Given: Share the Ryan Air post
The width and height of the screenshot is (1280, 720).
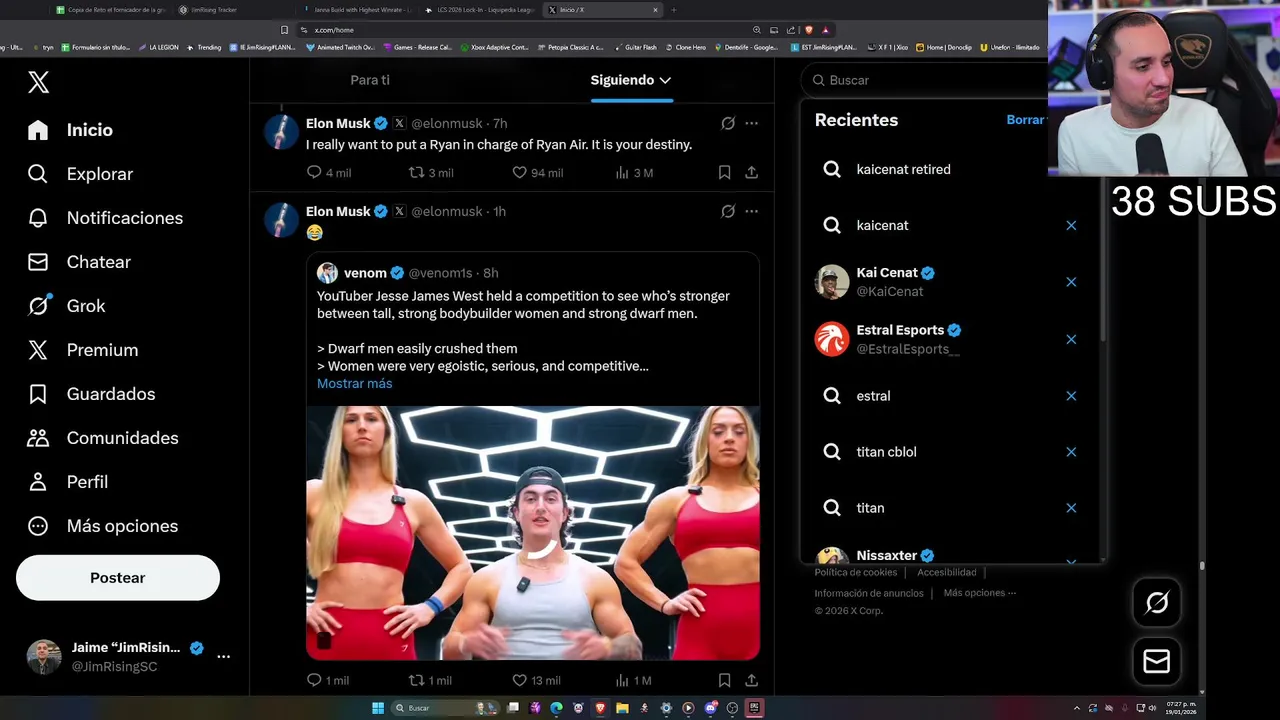Looking at the screenshot, I should click(751, 172).
